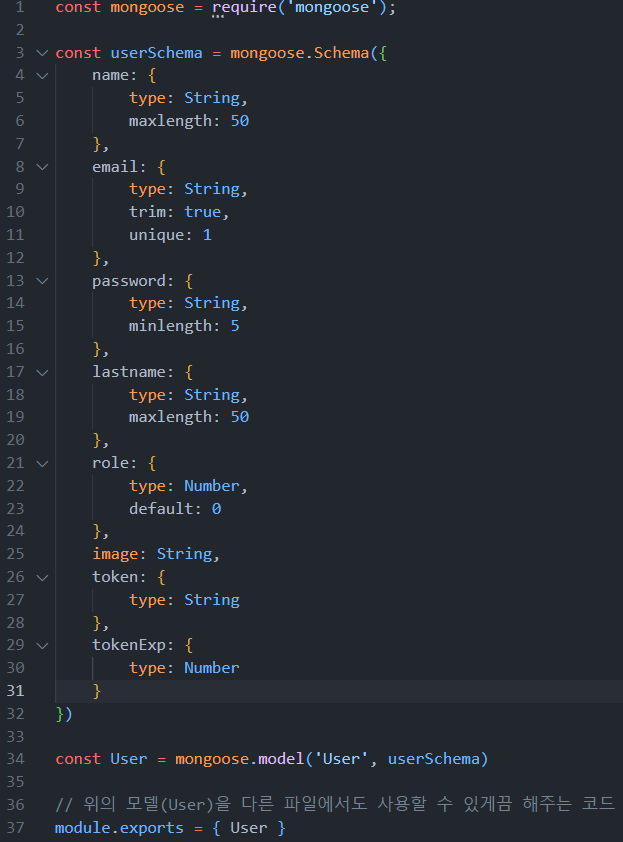Viewport: 623px width, 842px height.
Task: Click the closing brace on line 31
Action: (x=97, y=691)
